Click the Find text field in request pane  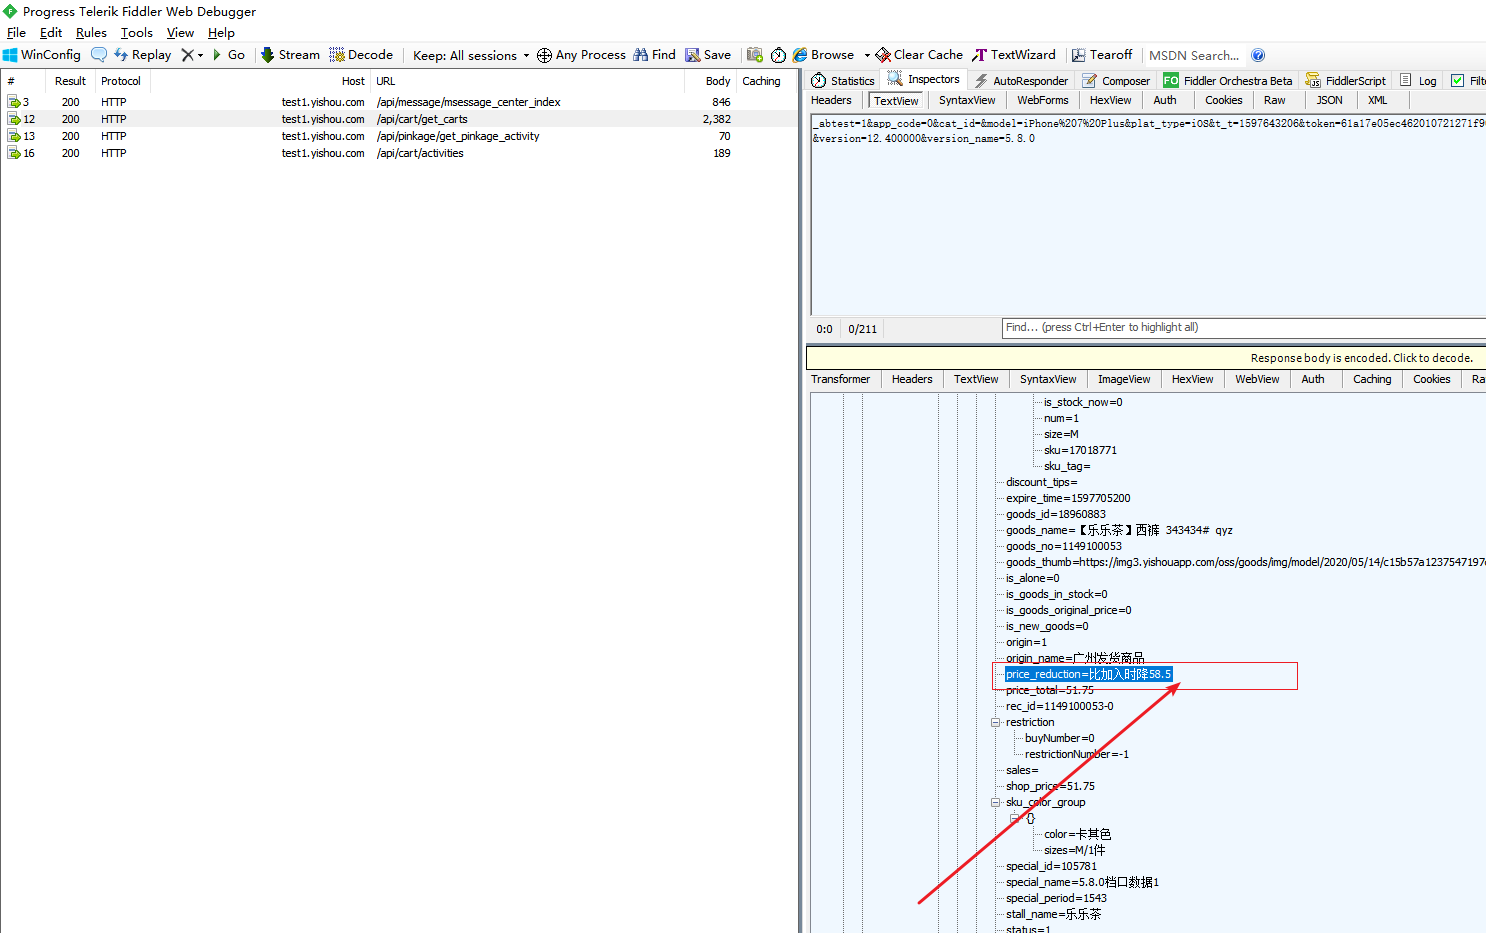coord(1244,328)
